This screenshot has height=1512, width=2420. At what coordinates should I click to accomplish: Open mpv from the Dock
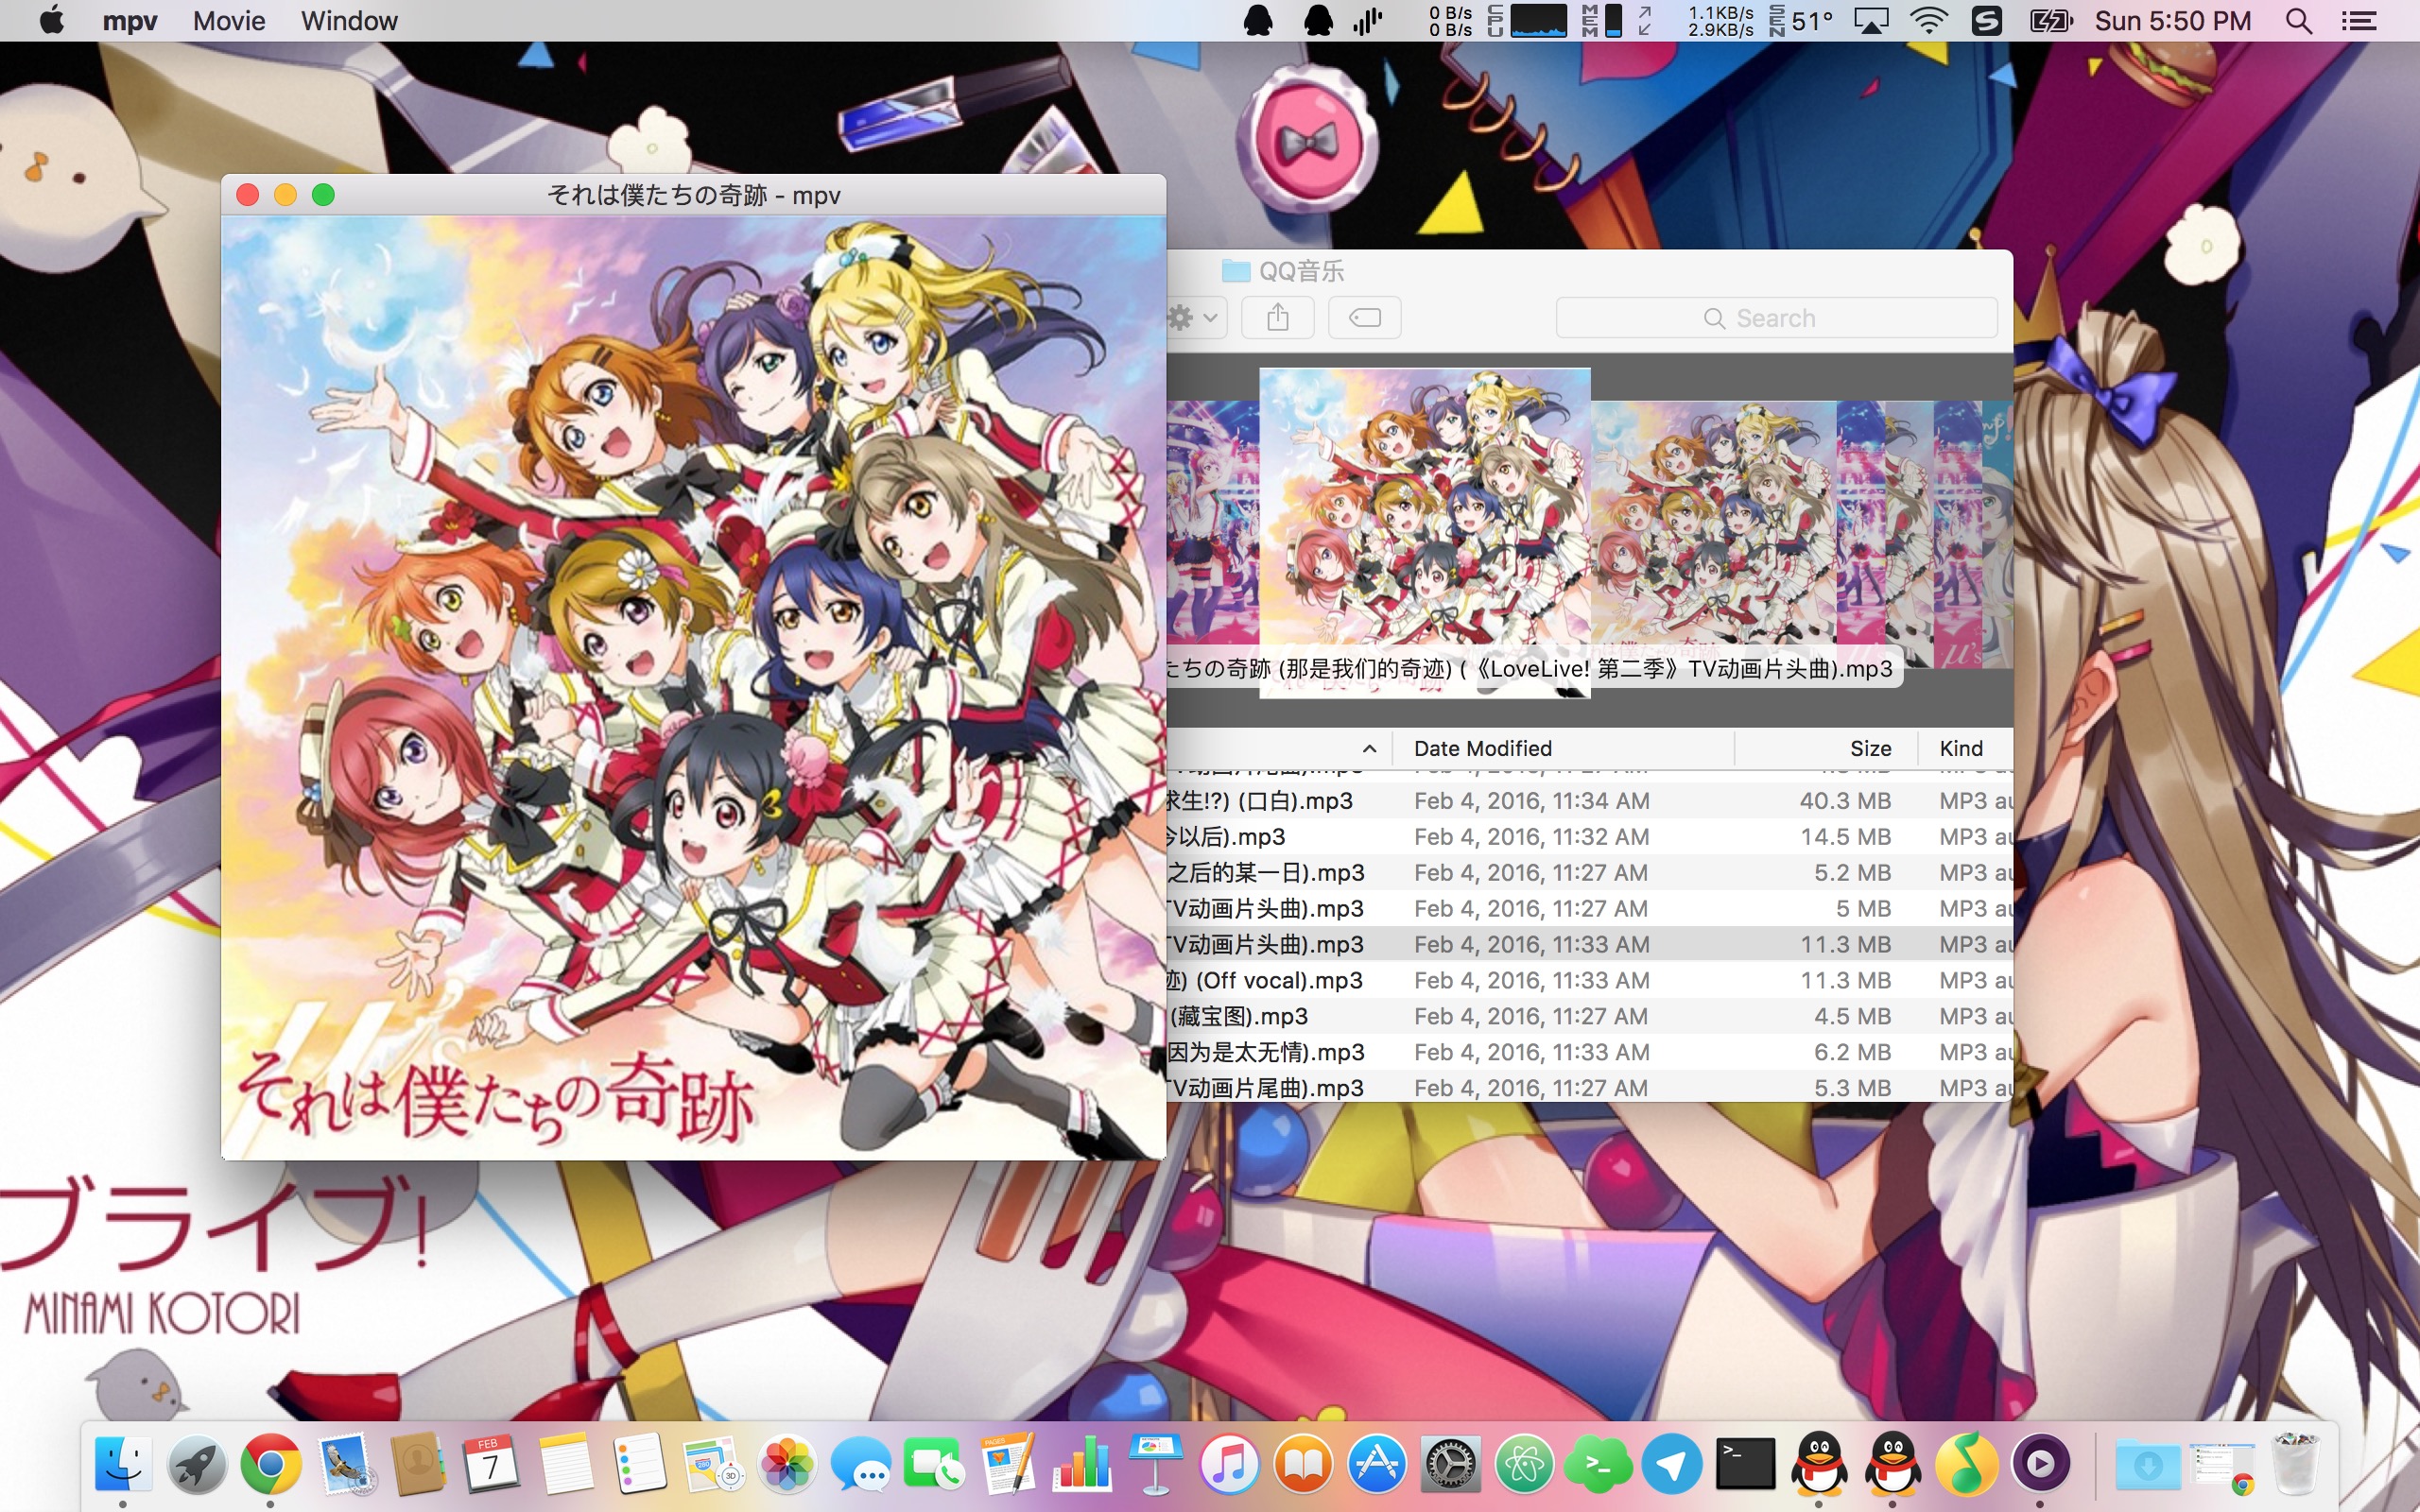coord(2040,1464)
